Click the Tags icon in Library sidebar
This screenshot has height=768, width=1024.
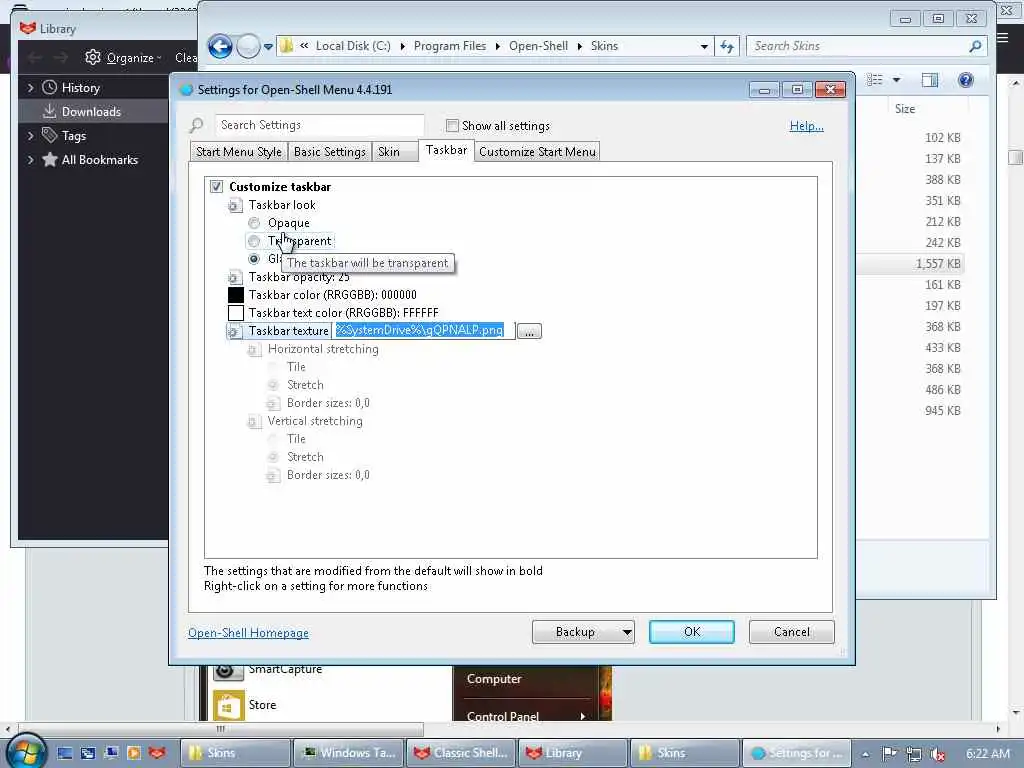50,135
